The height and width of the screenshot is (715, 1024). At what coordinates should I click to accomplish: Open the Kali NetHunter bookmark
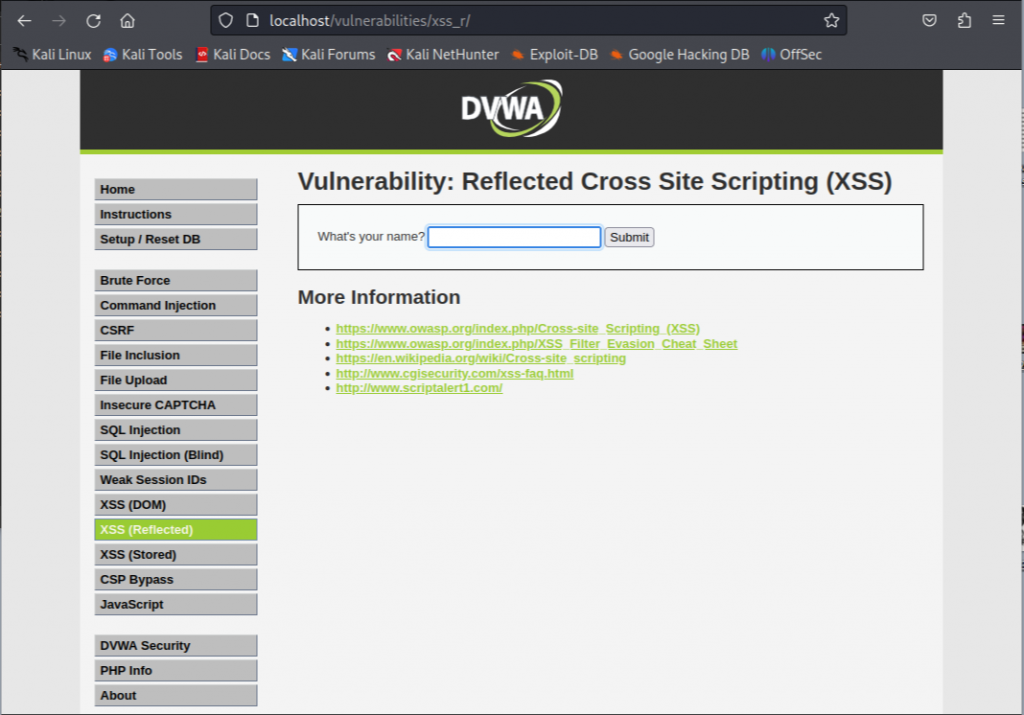[444, 55]
